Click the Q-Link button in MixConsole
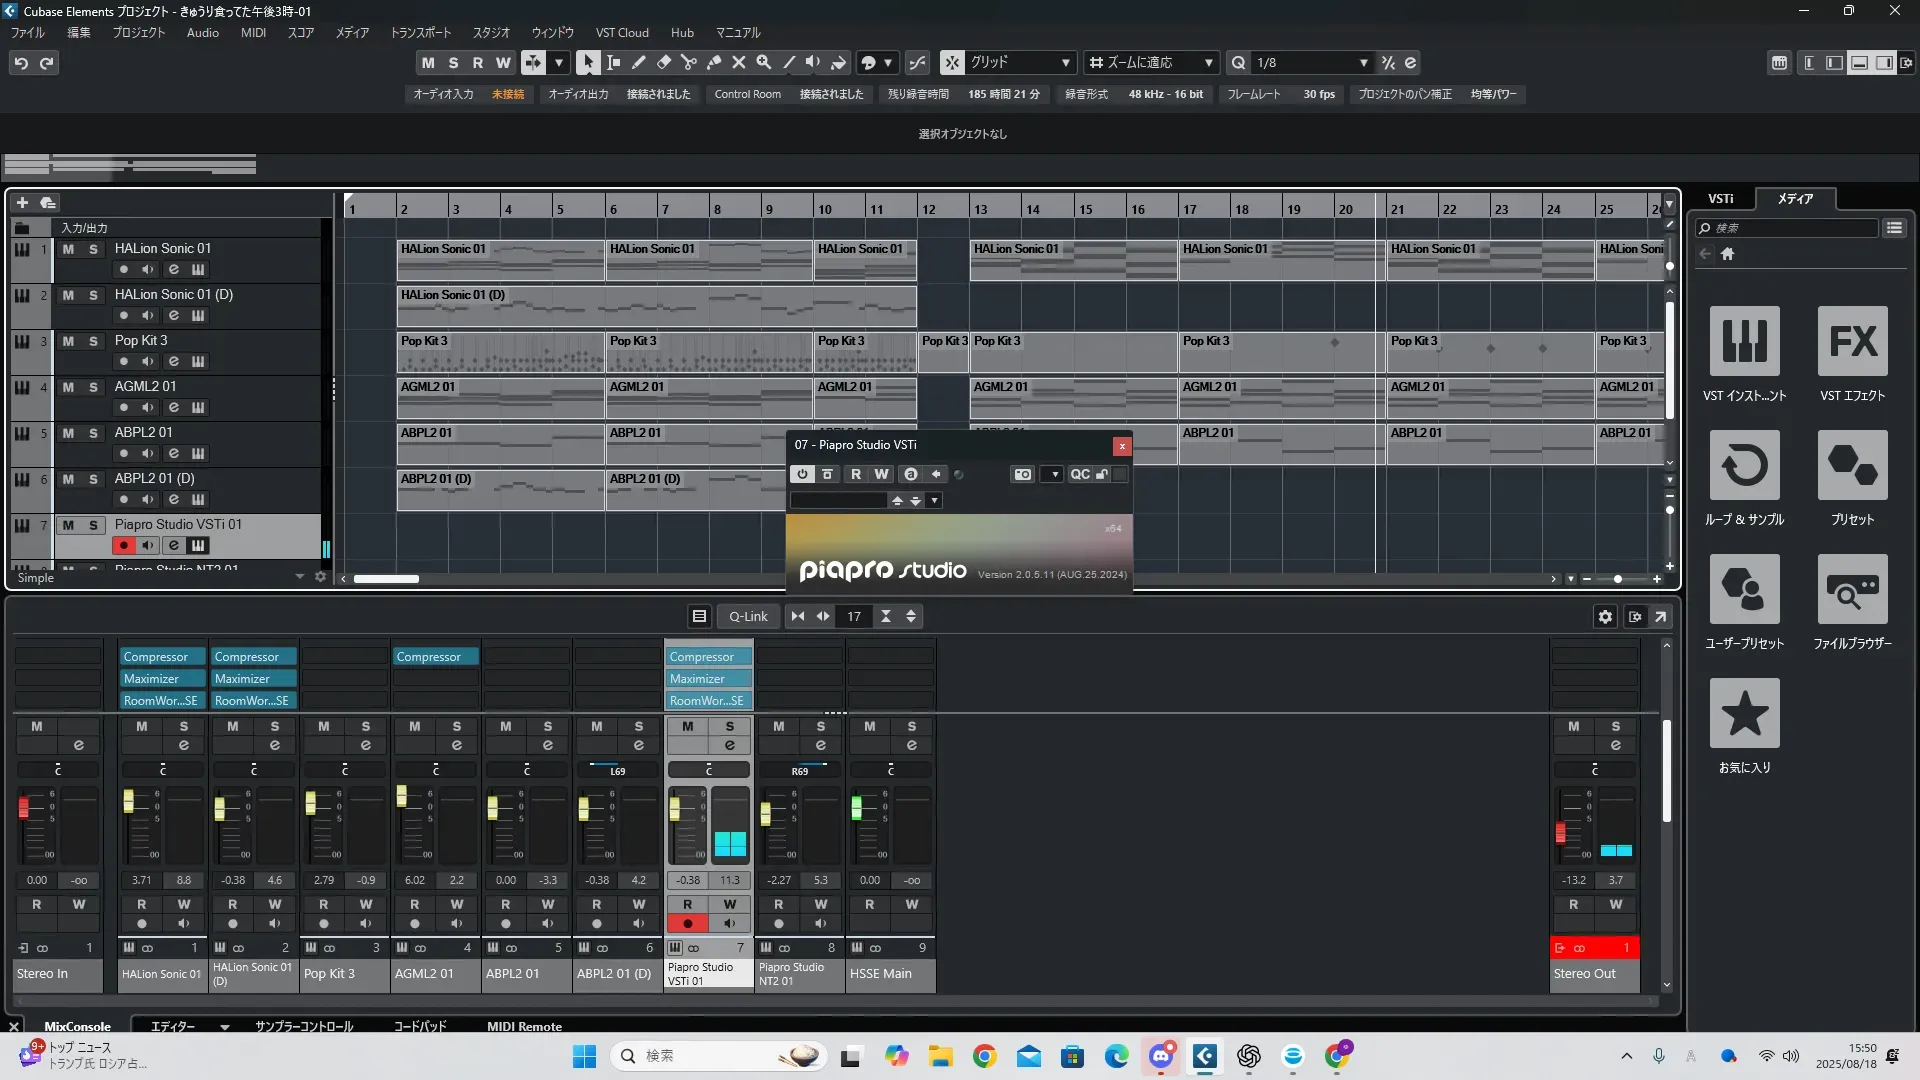The image size is (1920, 1080). coord(747,617)
